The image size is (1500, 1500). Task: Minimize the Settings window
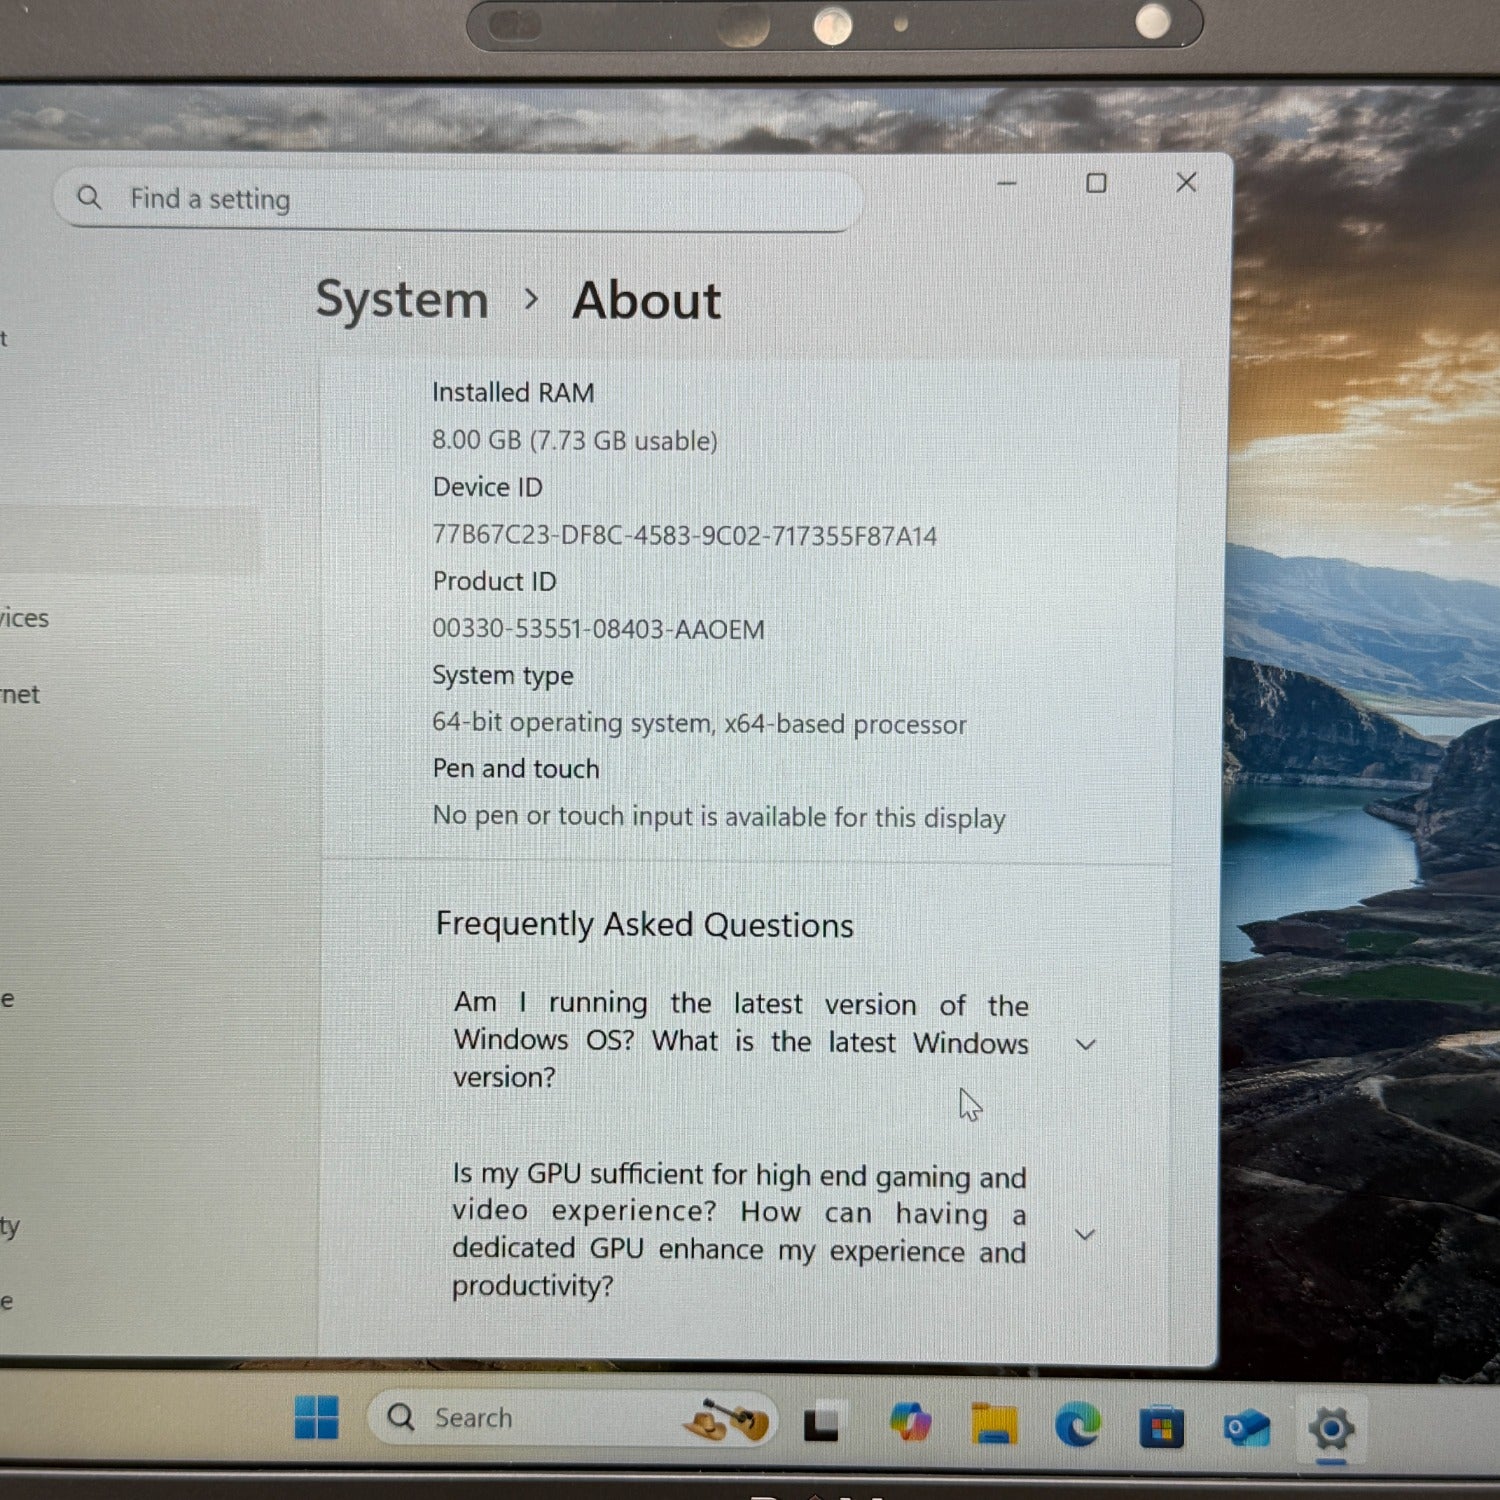point(1007,184)
